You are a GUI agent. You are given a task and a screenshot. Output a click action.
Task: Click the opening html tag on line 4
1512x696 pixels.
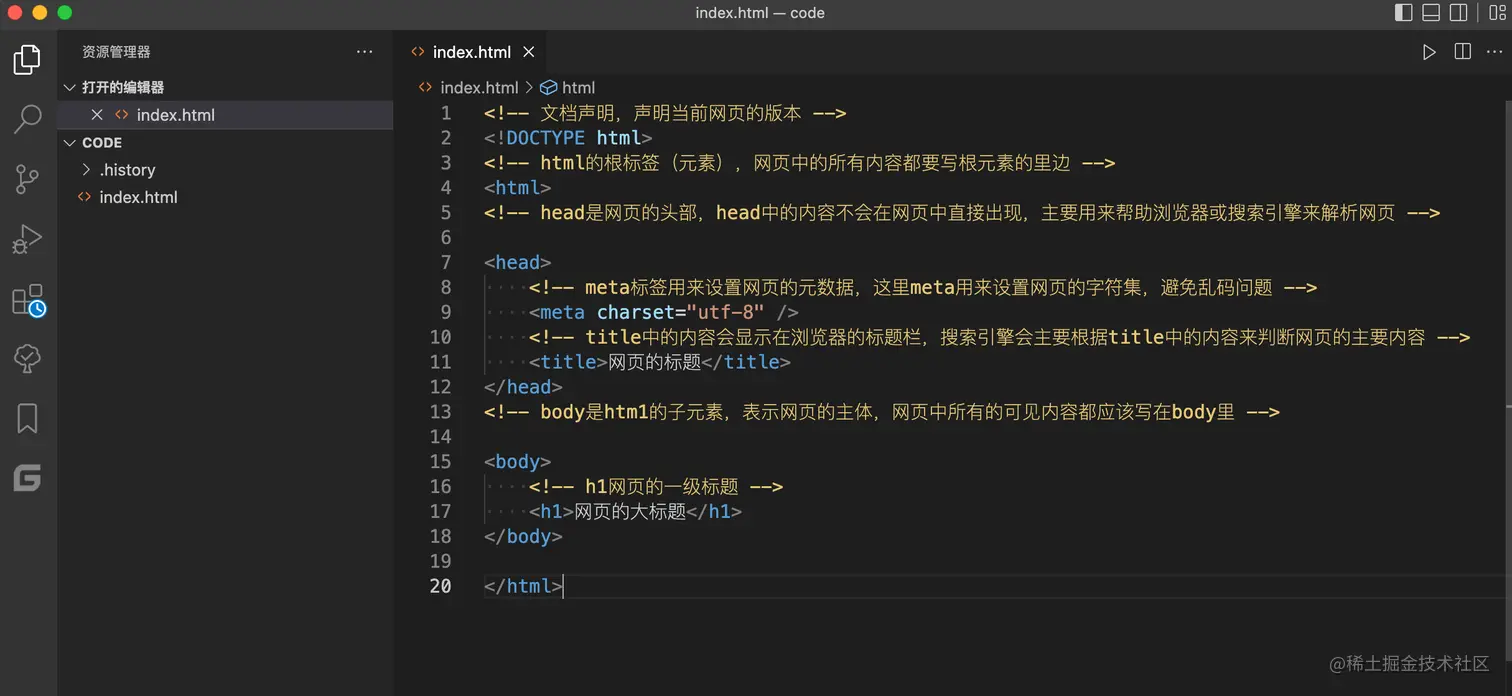point(517,187)
